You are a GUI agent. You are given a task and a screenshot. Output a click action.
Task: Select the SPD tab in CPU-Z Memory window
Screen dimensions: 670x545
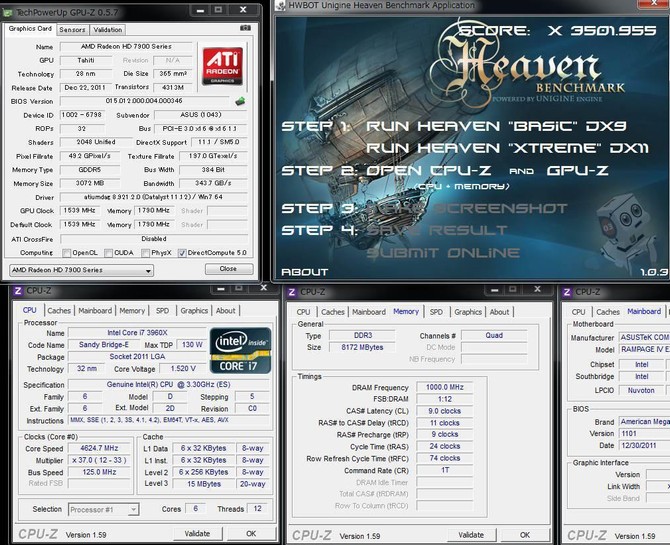click(x=436, y=312)
